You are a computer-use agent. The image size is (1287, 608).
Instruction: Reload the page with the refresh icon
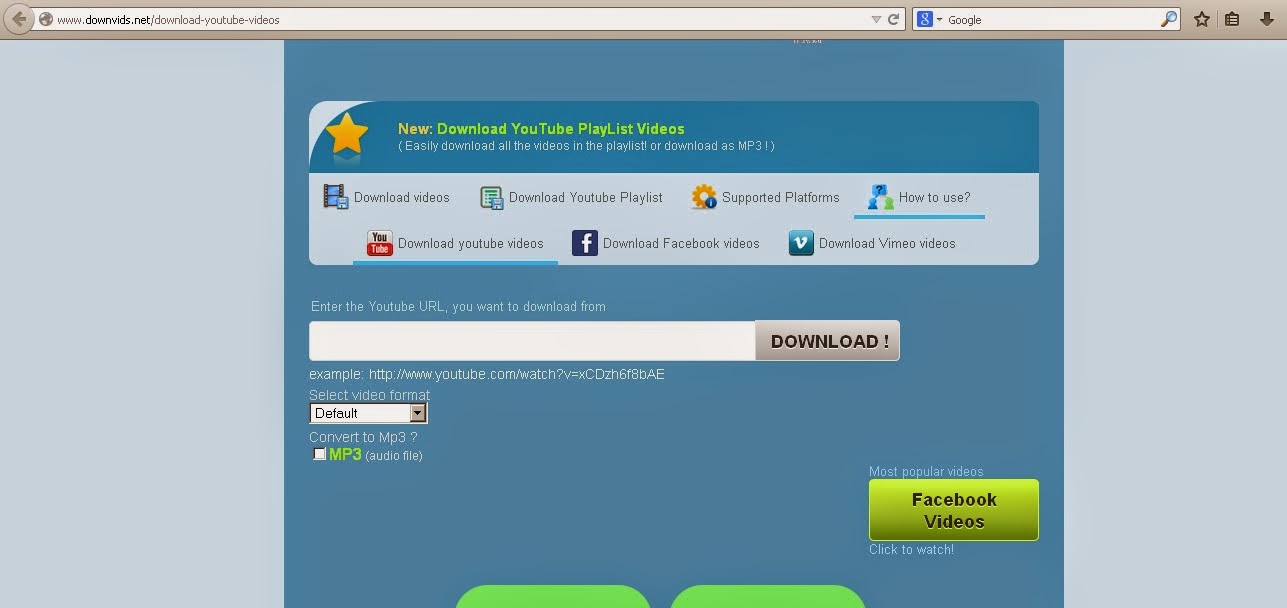coord(894,19)
